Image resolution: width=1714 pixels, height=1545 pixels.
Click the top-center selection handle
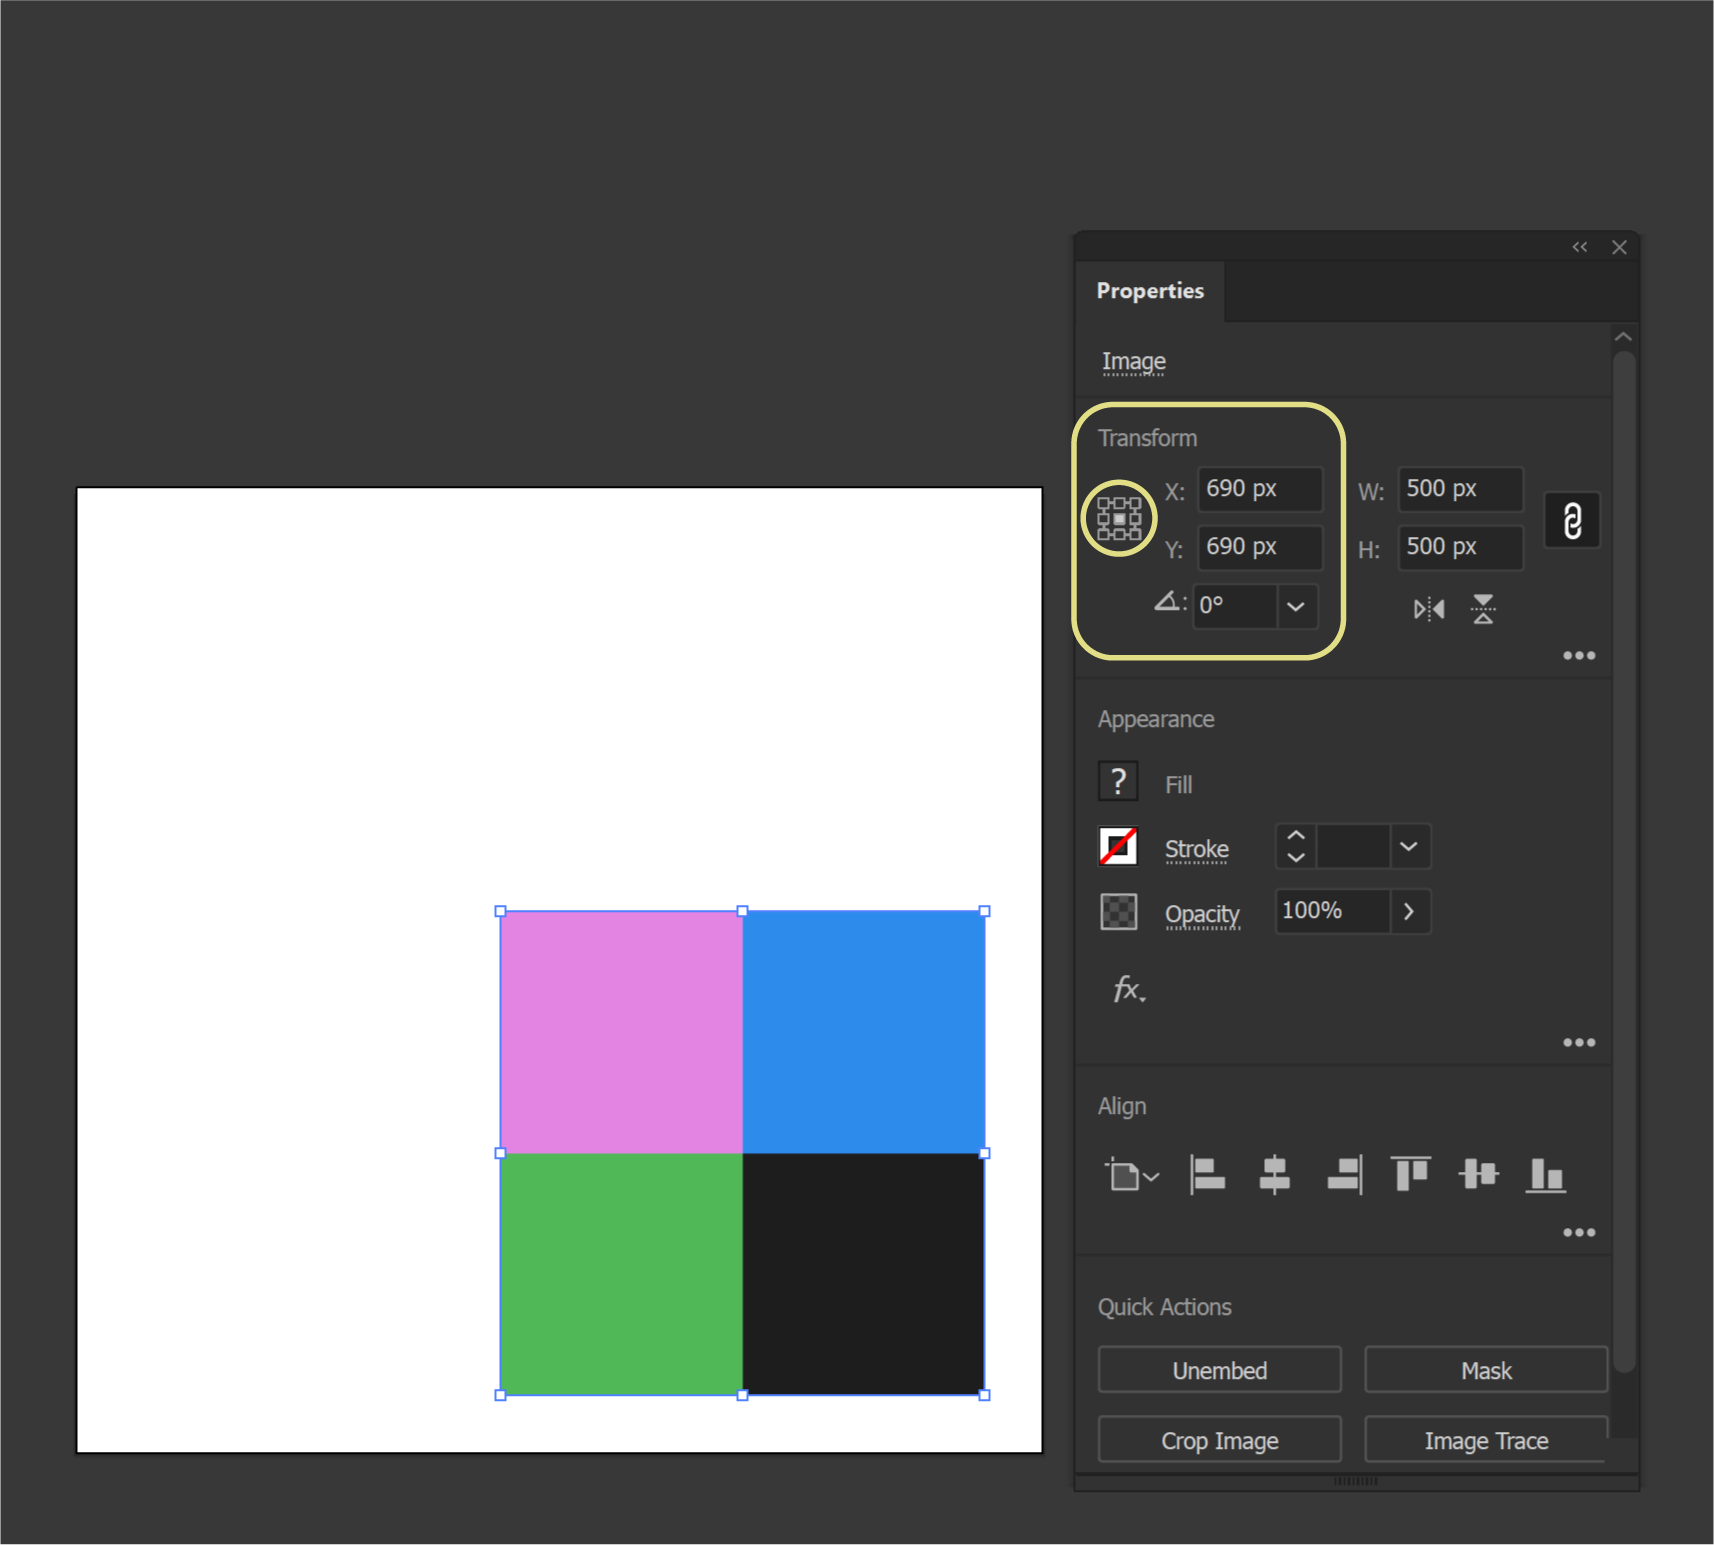coord(742,911)
